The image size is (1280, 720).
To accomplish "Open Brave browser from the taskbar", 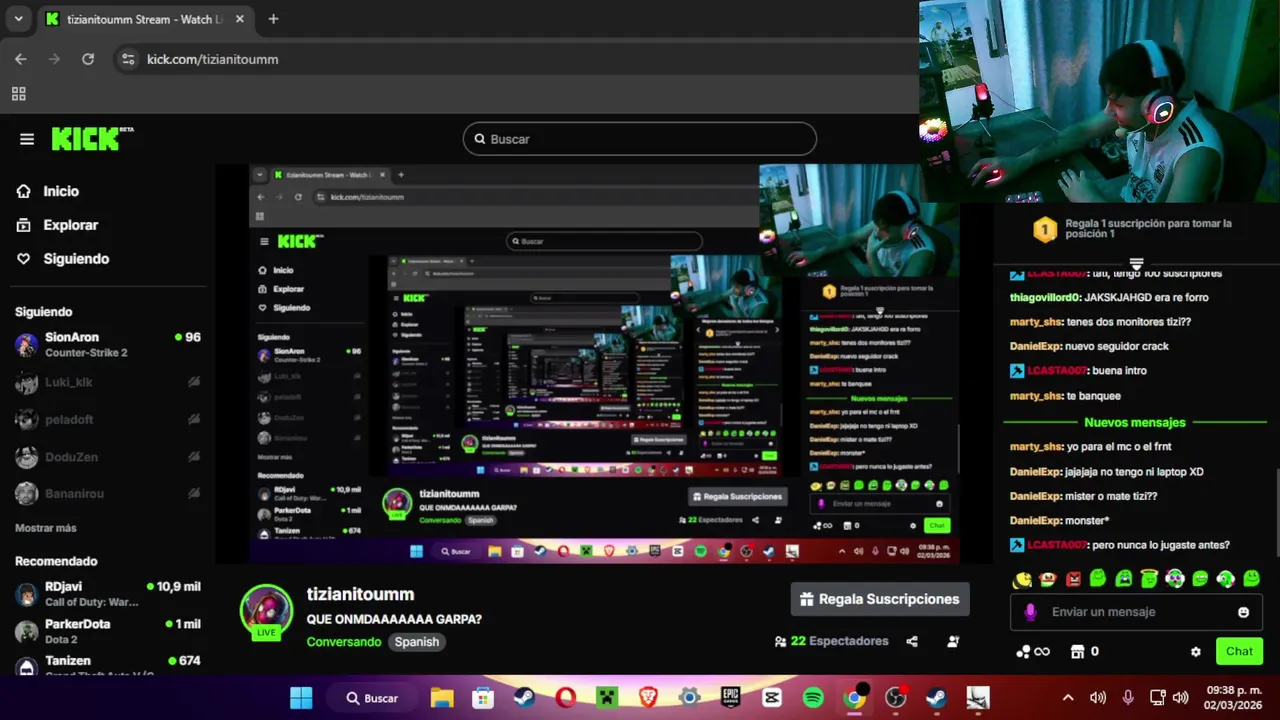I will coord(648,698).
